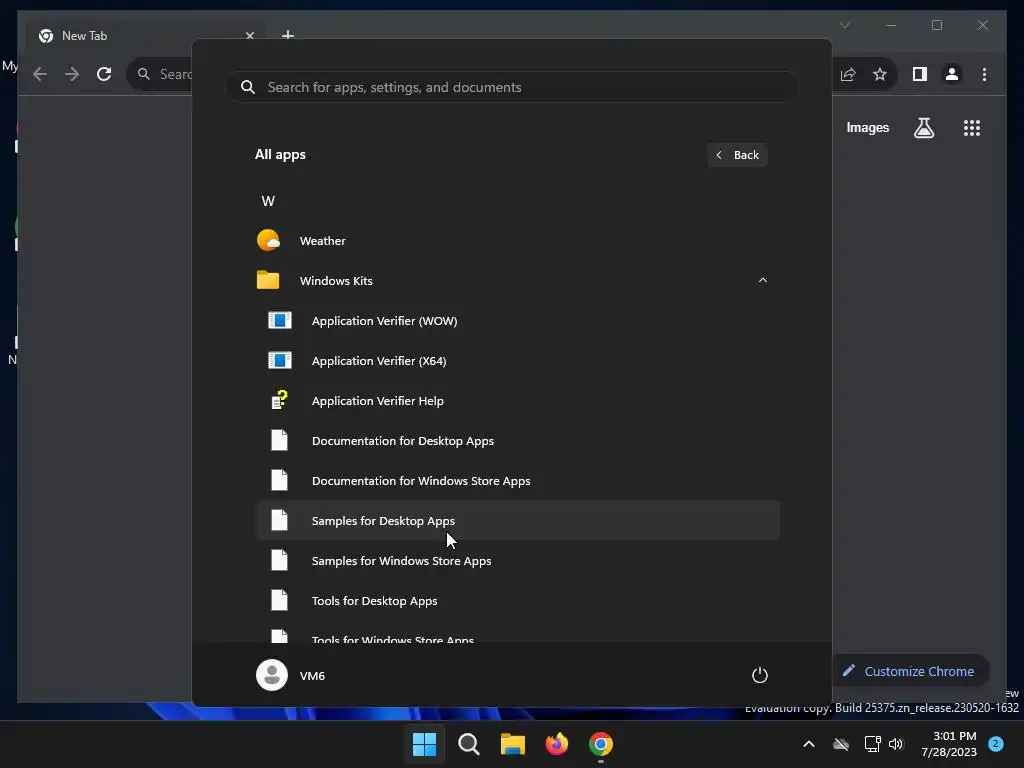
Task: Open Chrome three-dot menu
Action: click(x=984, y=74)
